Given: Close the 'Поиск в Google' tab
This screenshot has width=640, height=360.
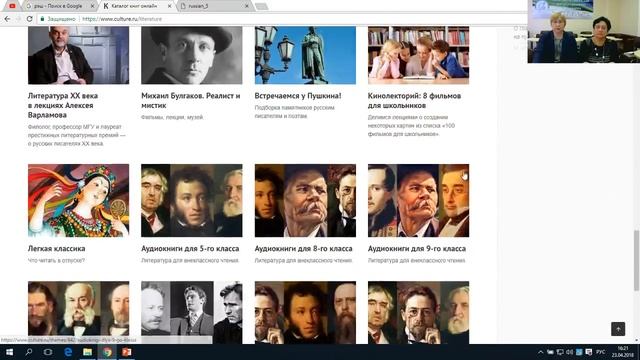Looking at the screenshot, I should 92,6.
